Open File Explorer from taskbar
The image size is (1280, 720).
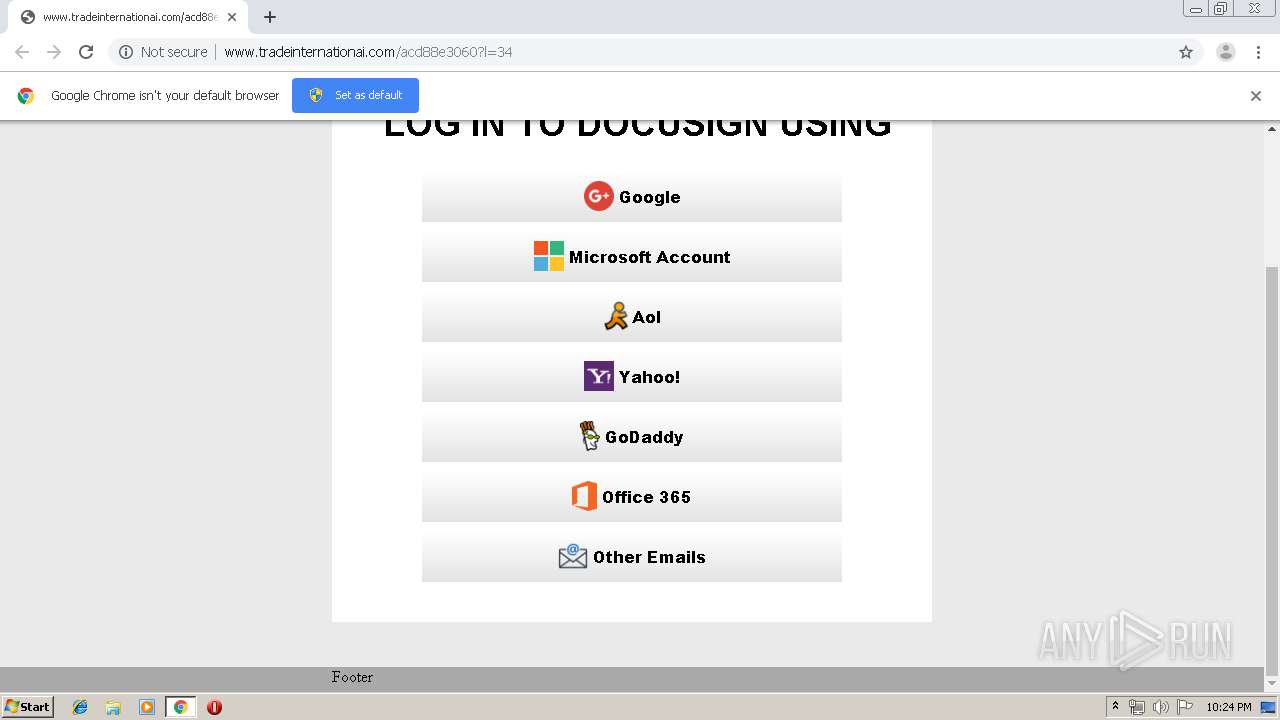(113, 707)
